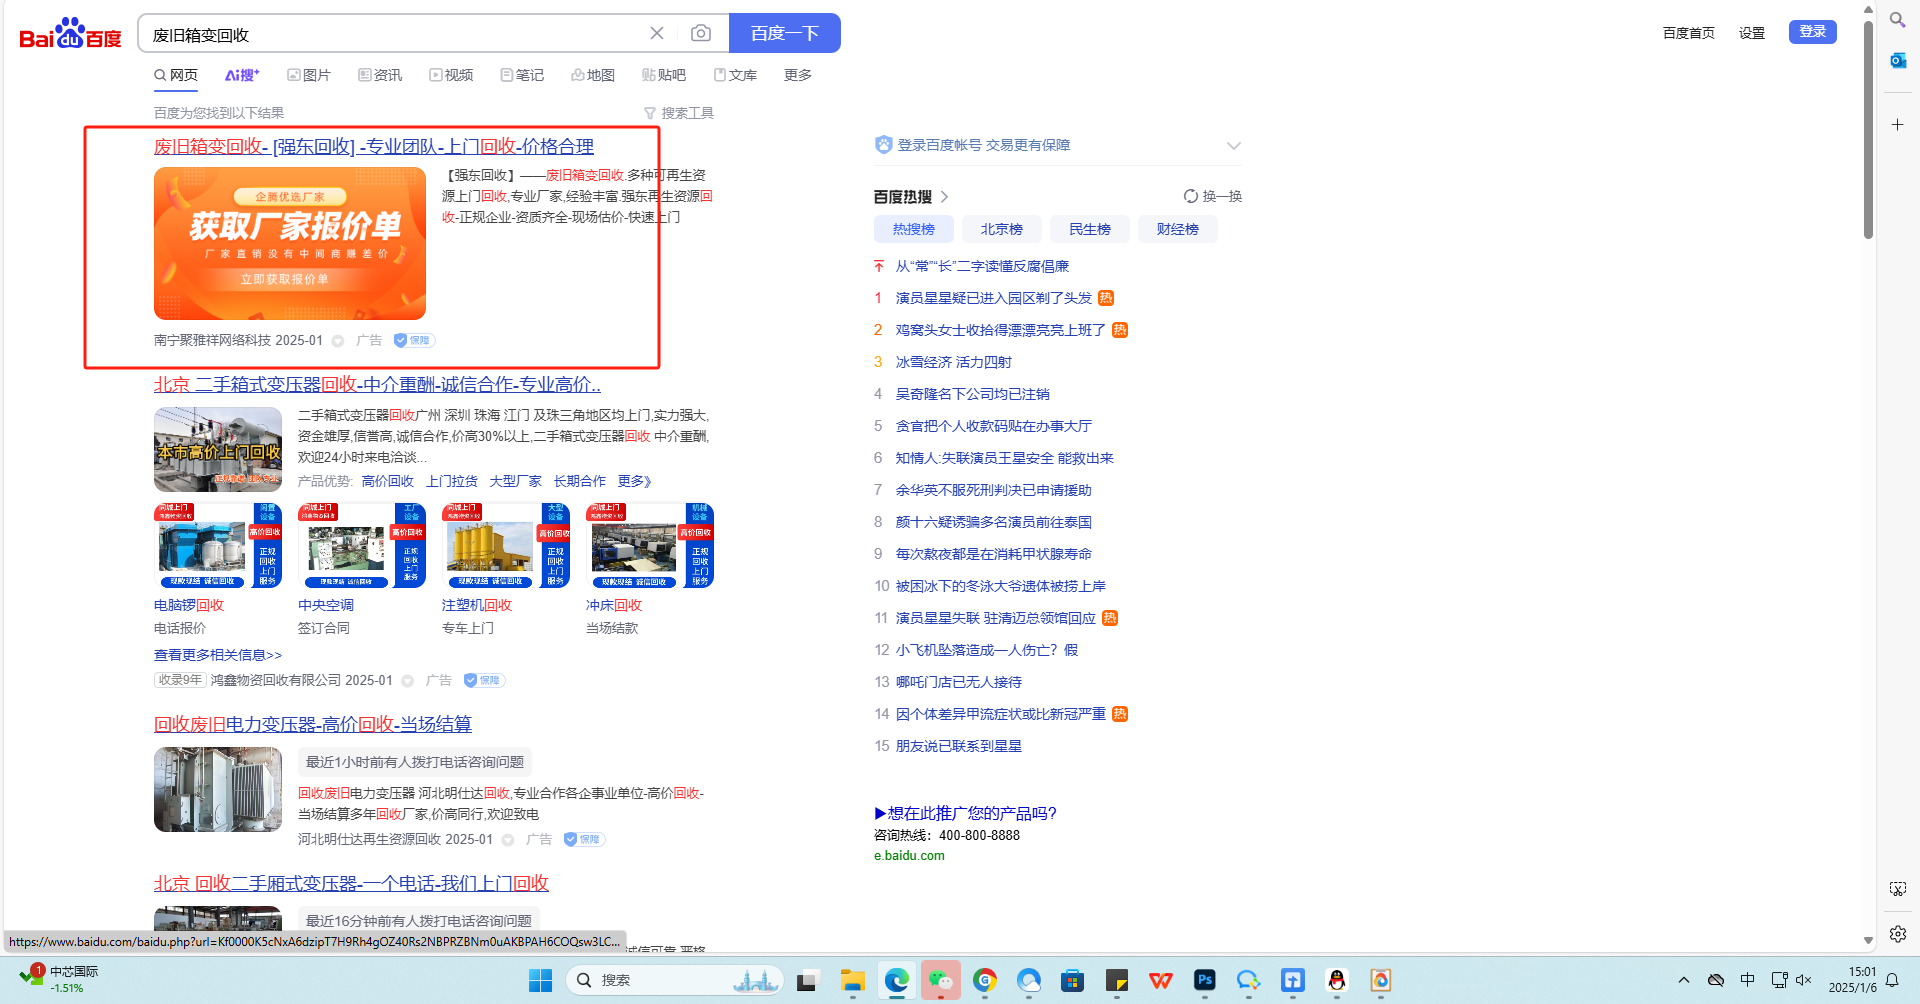The width and height of the screenshot is (1920, 1004).
Task: Open Google Chrome from the taskbar
Action: click(985, 980)
